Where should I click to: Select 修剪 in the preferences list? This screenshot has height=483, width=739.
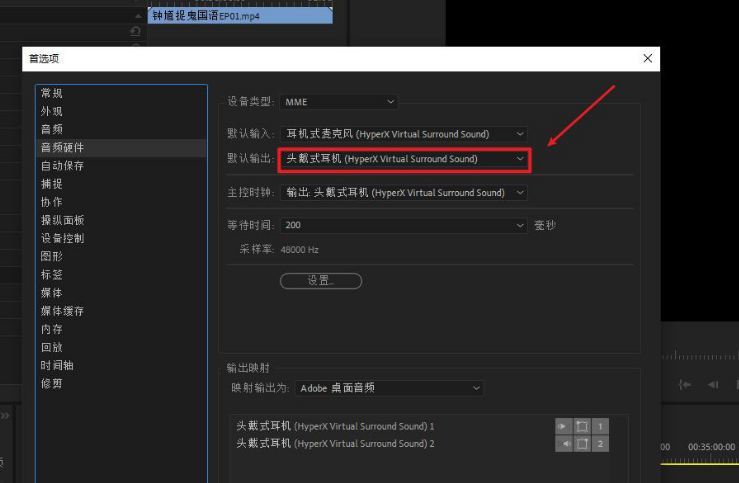[x=121, y=384]
